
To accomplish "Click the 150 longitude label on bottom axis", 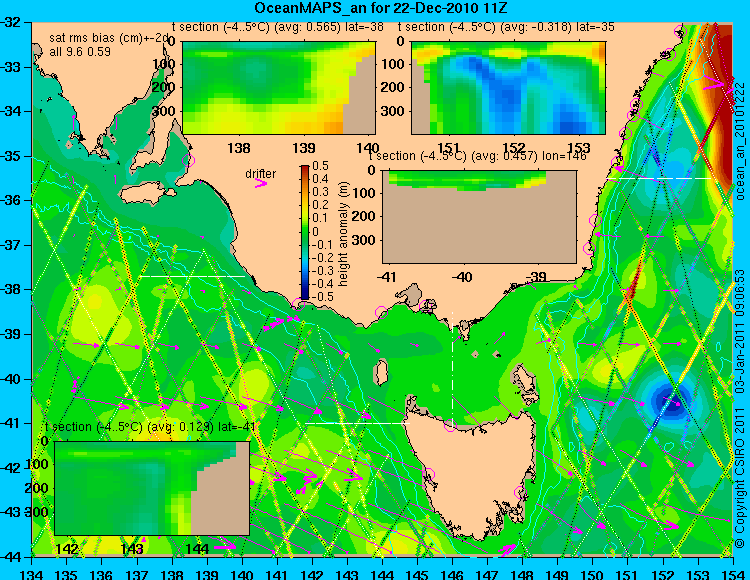I will [592, 574].
